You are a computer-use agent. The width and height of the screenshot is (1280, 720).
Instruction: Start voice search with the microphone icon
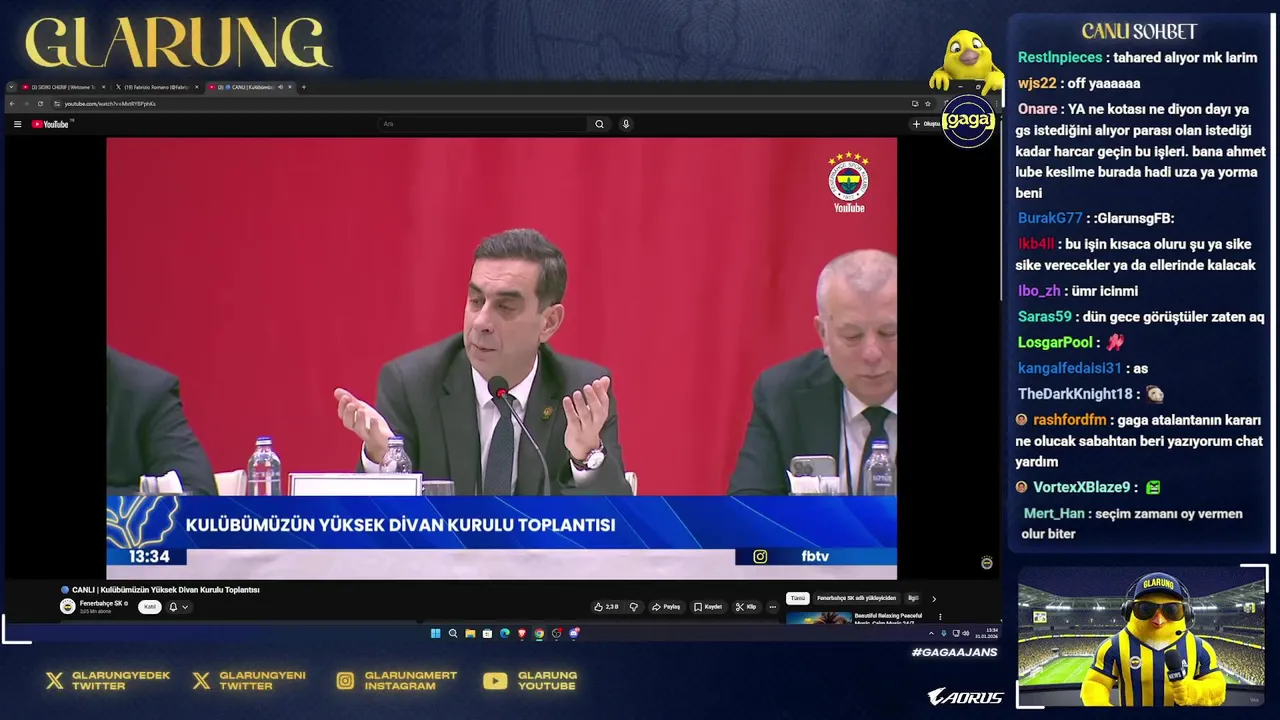coord(626,124)
